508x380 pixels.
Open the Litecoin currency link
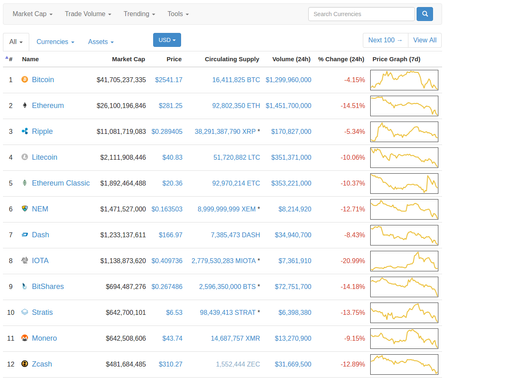[44, 157]
